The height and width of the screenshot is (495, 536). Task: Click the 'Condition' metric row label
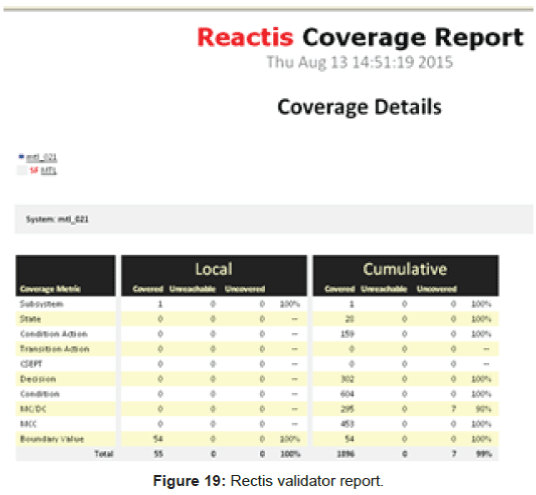click(40, 394)
